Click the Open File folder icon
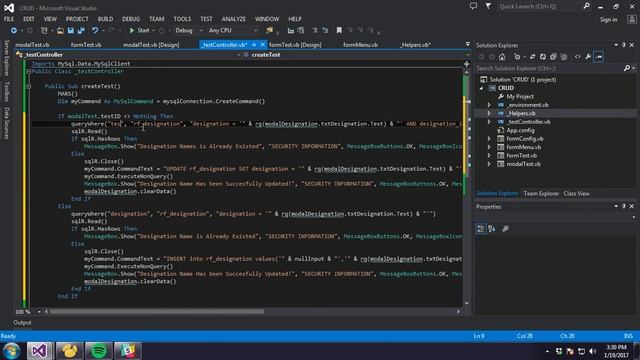Viewport: 640px width, 360px height. [x=60, y=31]
